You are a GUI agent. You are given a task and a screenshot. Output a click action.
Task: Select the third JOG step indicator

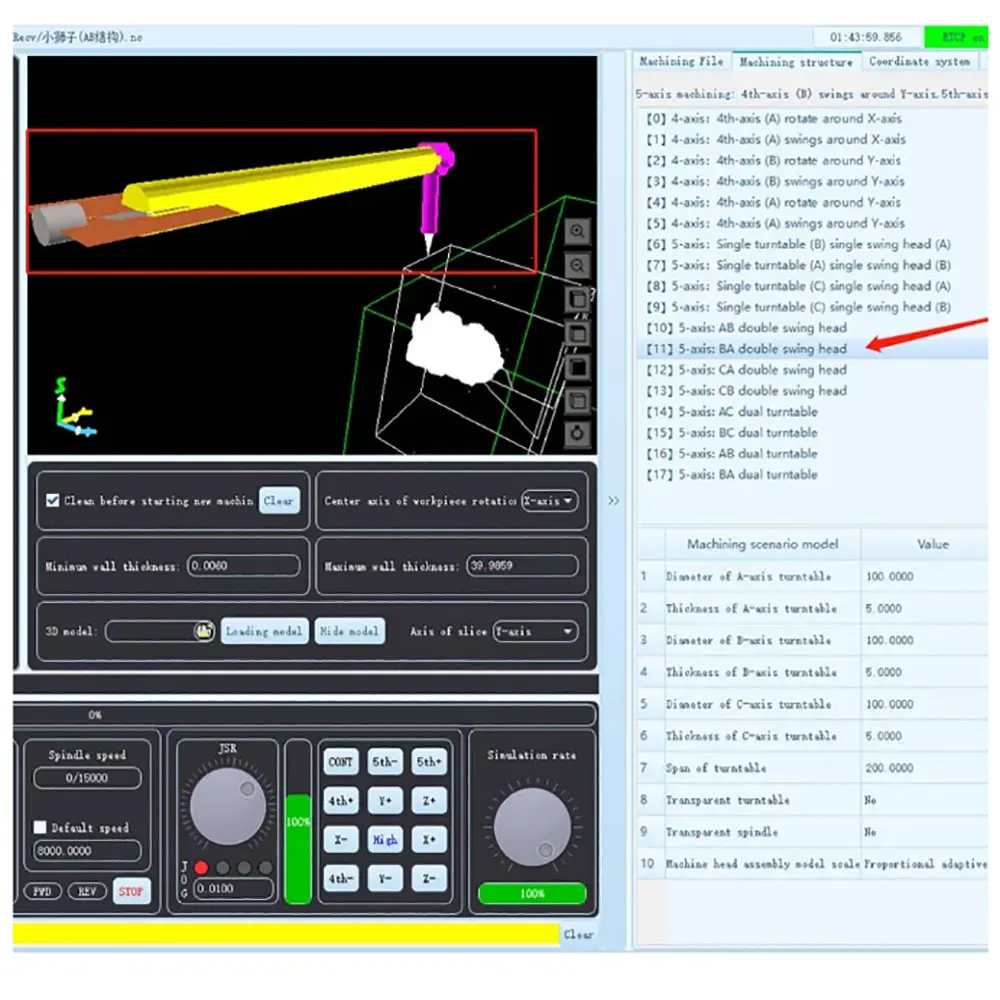[x=244, y=867]
